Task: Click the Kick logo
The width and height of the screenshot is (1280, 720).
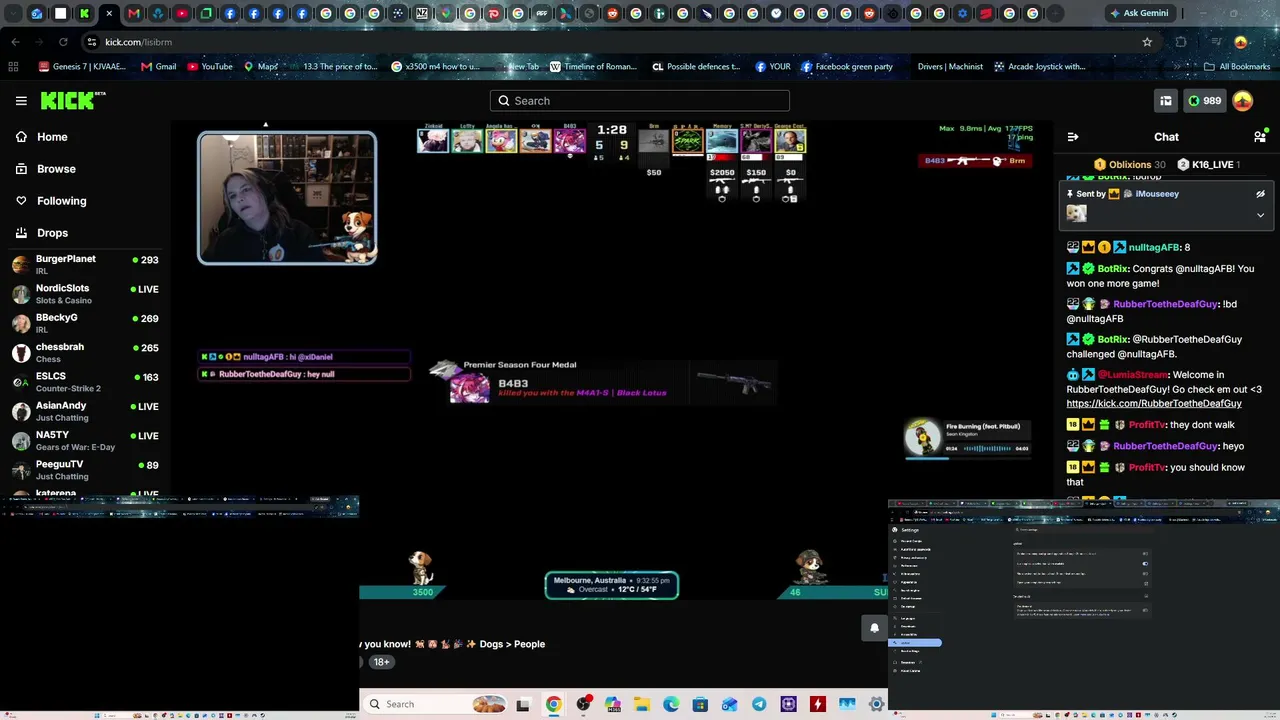Action: [x=73, y=100]
